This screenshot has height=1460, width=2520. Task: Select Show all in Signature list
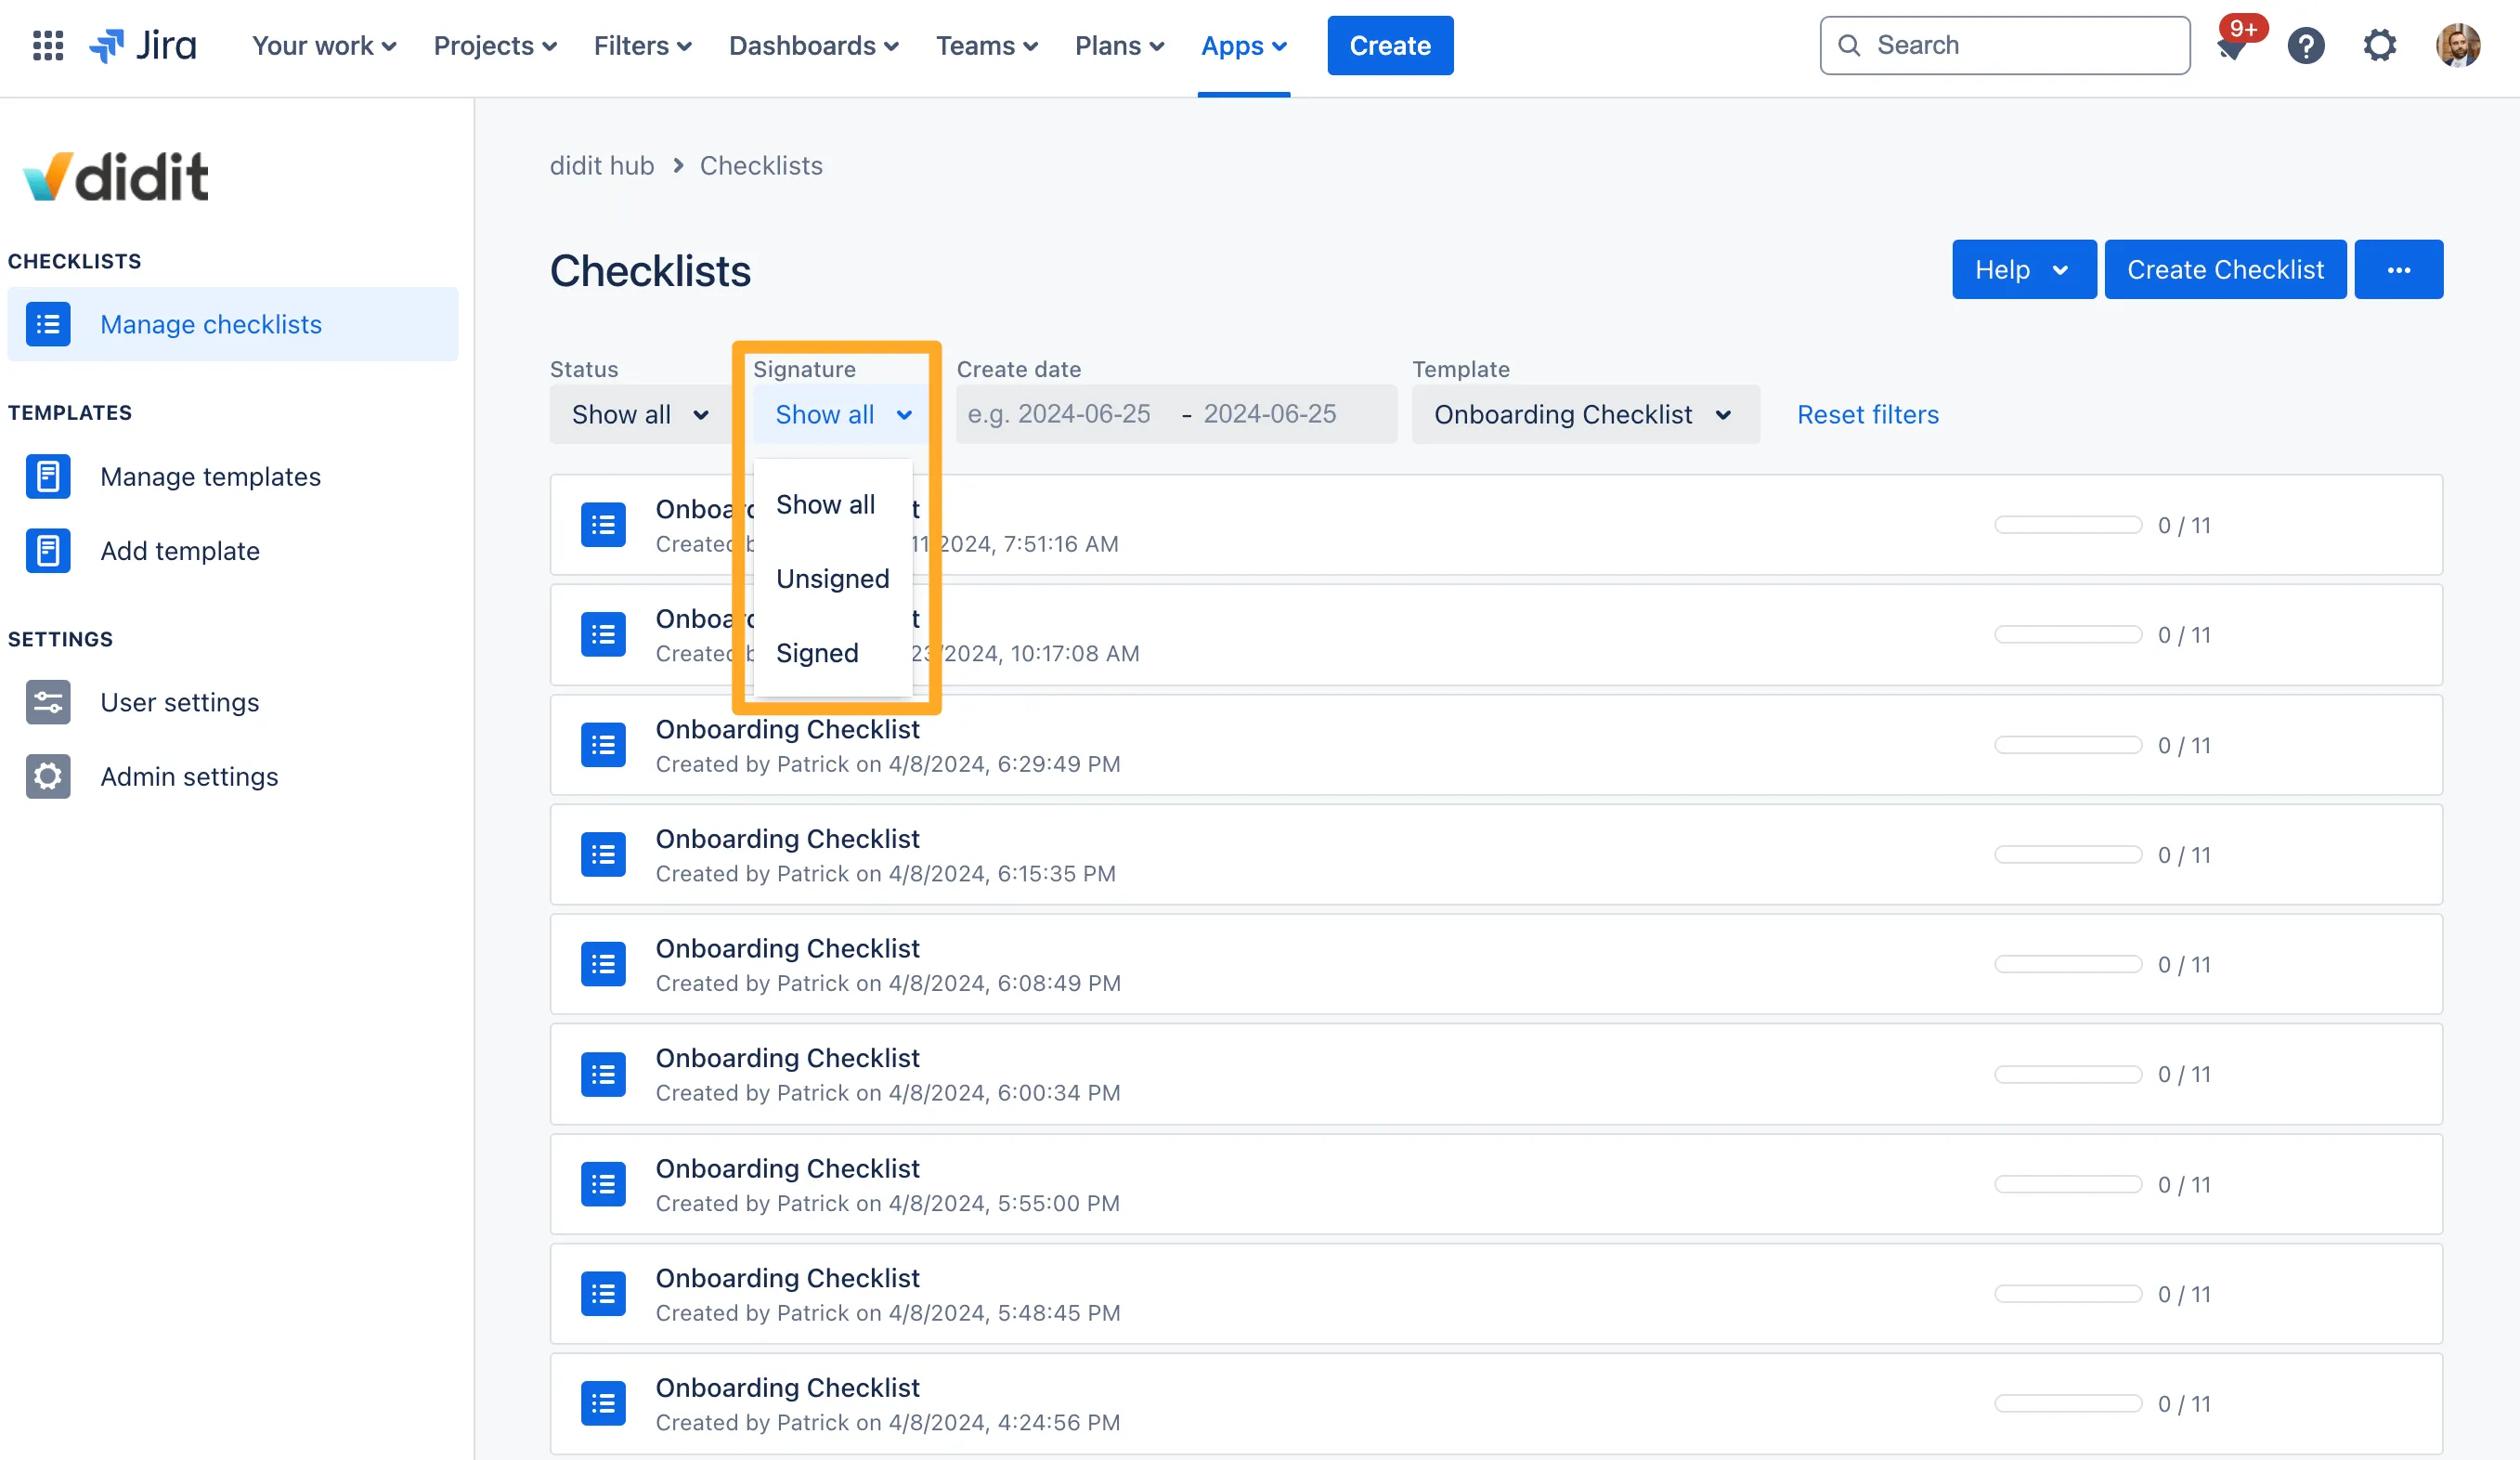(x=833, y=504)
